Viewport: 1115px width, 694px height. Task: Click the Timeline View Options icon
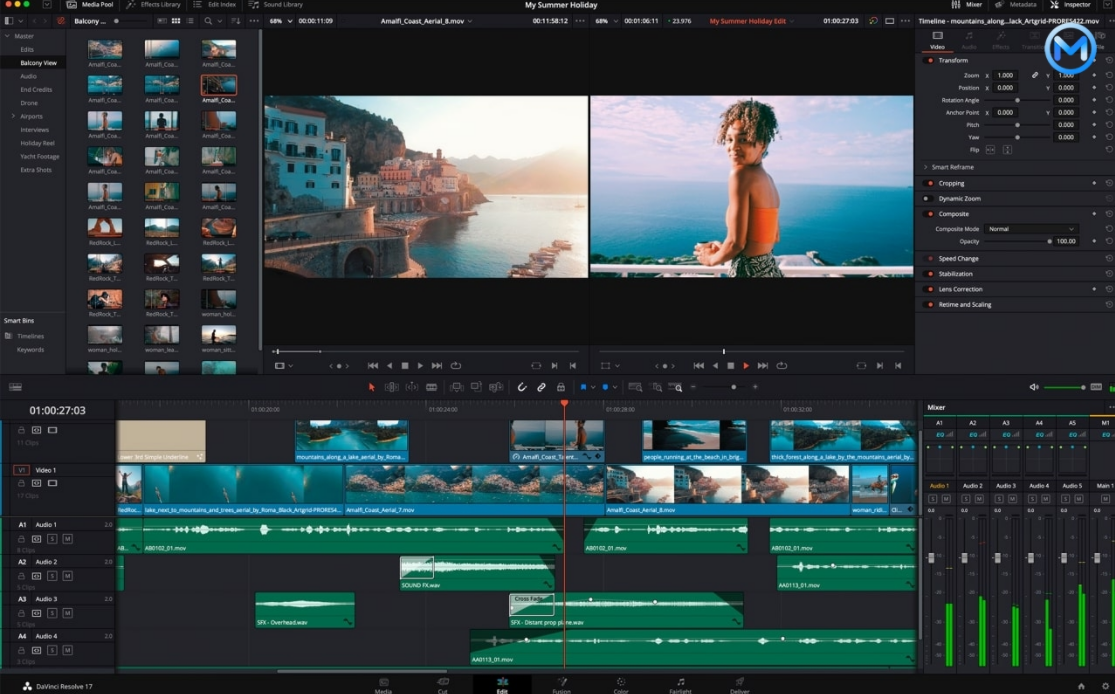15,388
